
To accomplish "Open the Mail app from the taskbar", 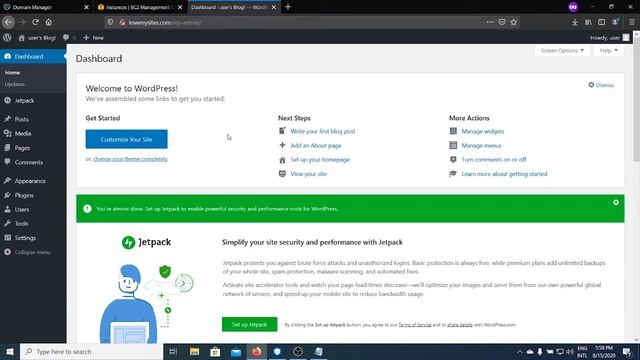I will 236,351.
